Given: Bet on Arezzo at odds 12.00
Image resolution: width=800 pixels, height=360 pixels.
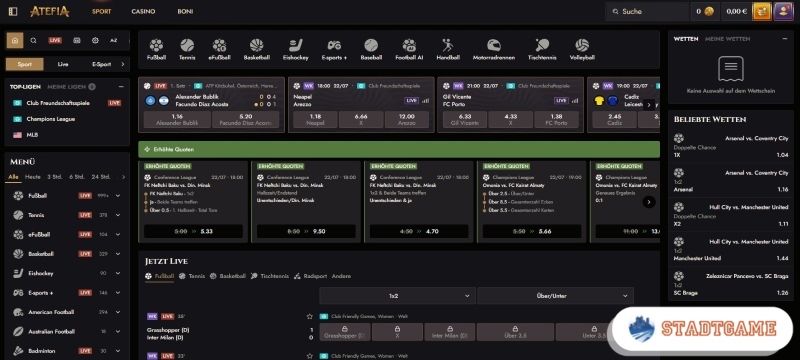Looking at the screenshot, I should (x=407, y=119).
